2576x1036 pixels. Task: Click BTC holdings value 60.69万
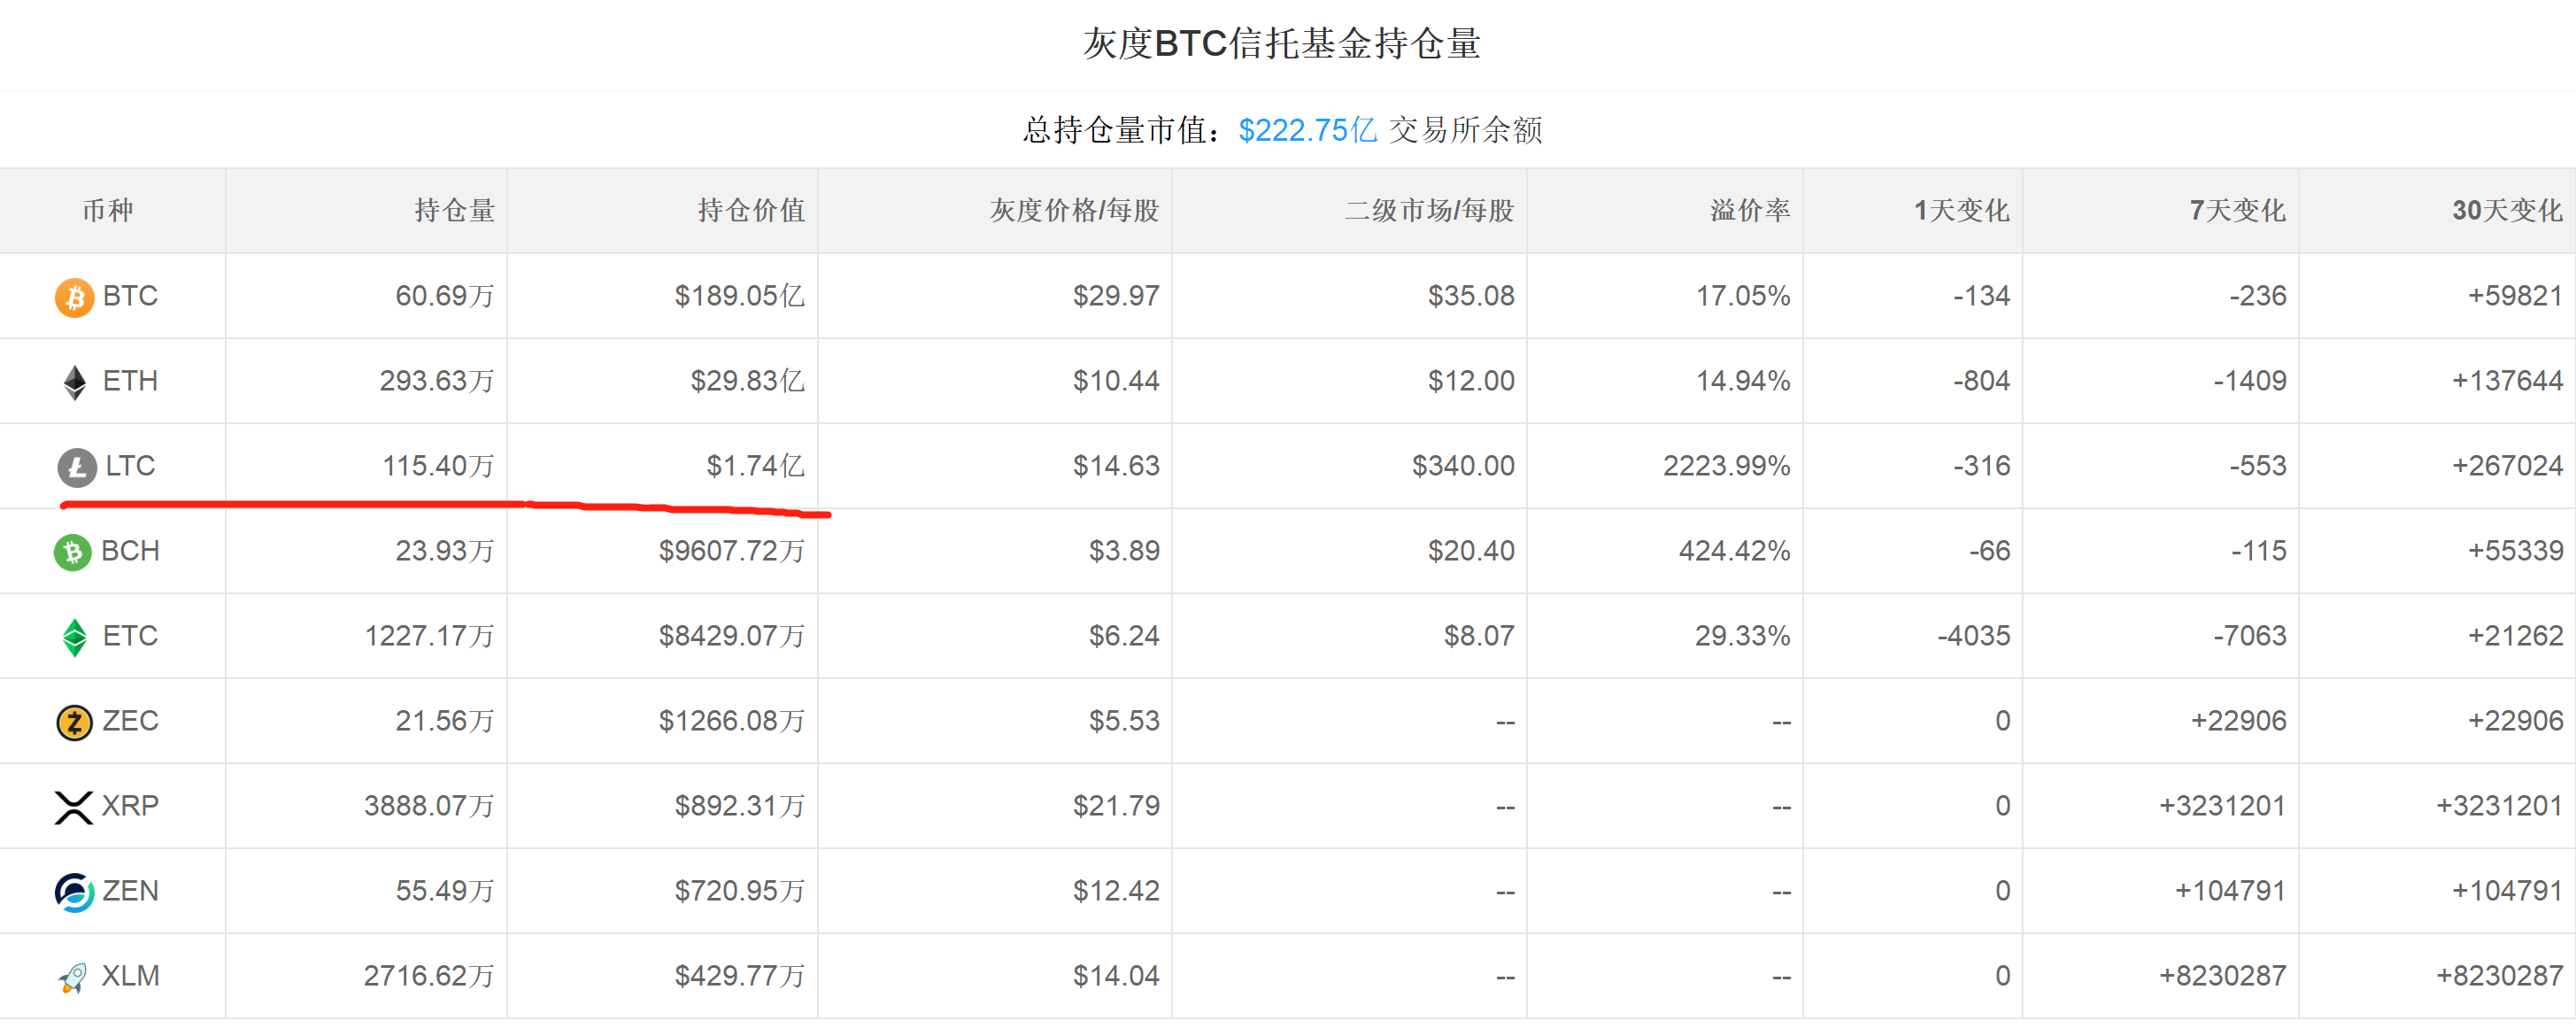445,296
